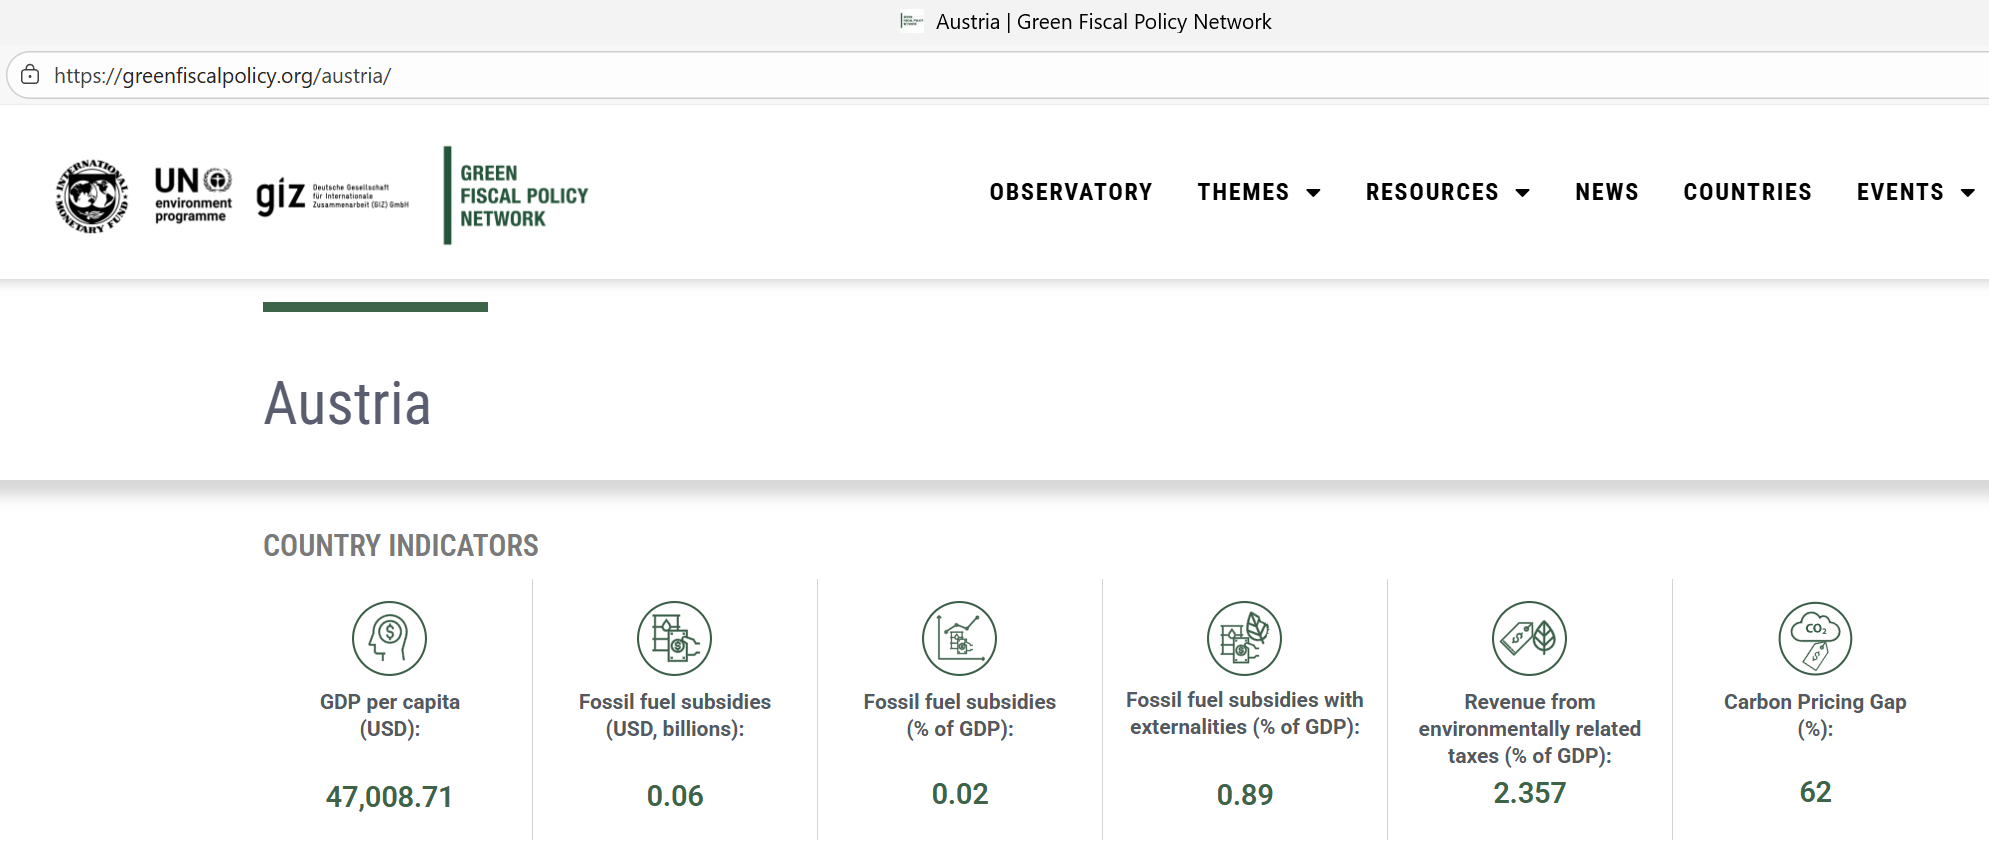Image resolution: width=1989 pixels, height=846 pixels.
Task: Click the site info lock icon
Action: tap(30, 75)
